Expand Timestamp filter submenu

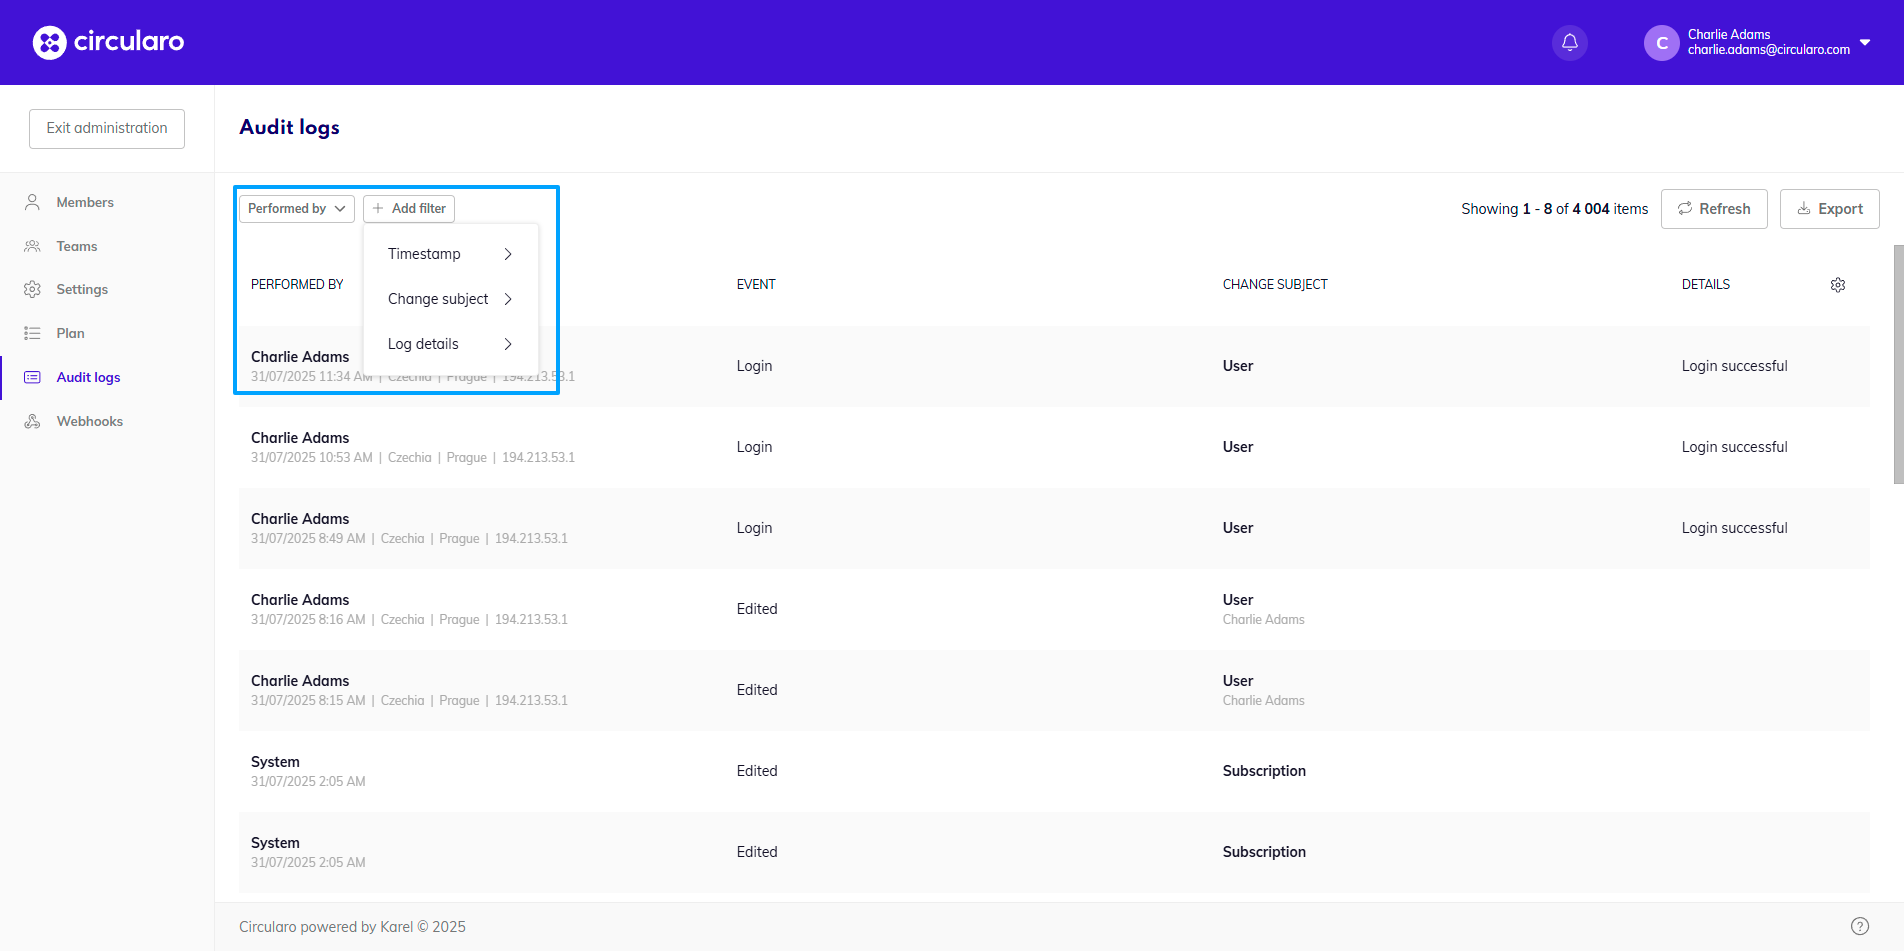click(x=450, y=254)
